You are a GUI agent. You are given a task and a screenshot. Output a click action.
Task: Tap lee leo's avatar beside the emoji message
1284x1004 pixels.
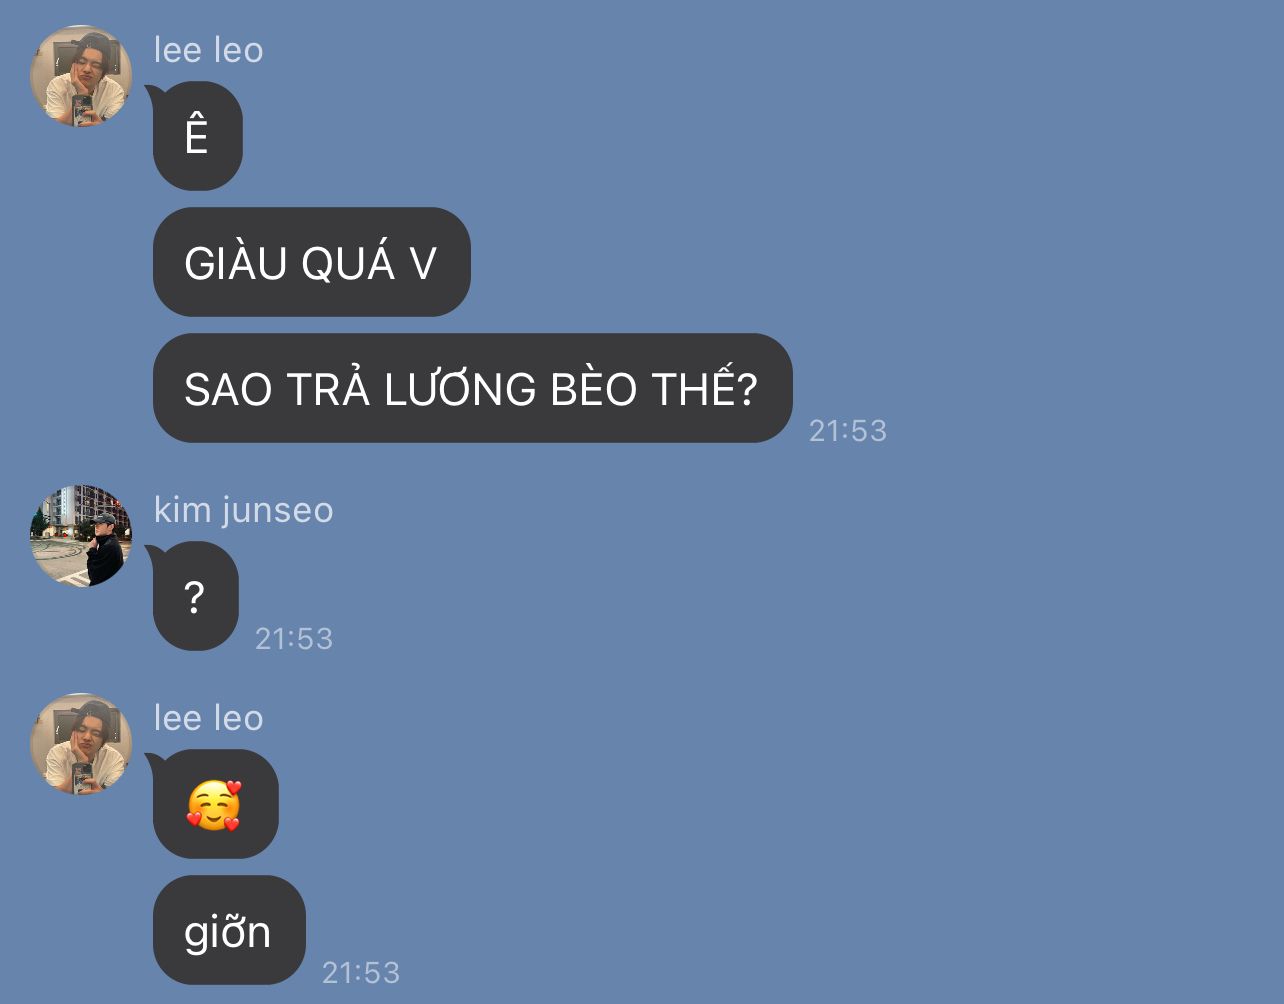[81, 744]
